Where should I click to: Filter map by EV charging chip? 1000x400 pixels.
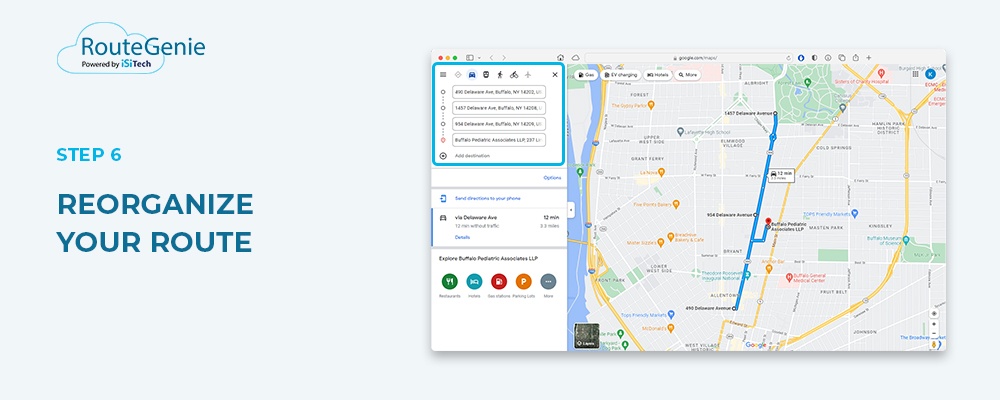tap(621, 75)
